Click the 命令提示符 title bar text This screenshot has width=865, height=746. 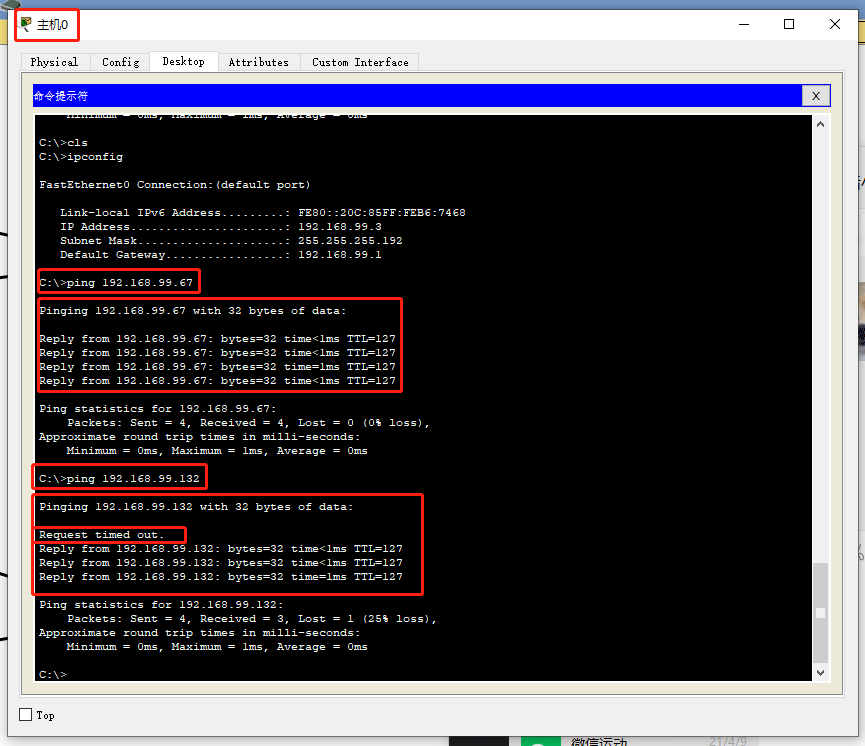pyautogui.click(x=61, y=96)
